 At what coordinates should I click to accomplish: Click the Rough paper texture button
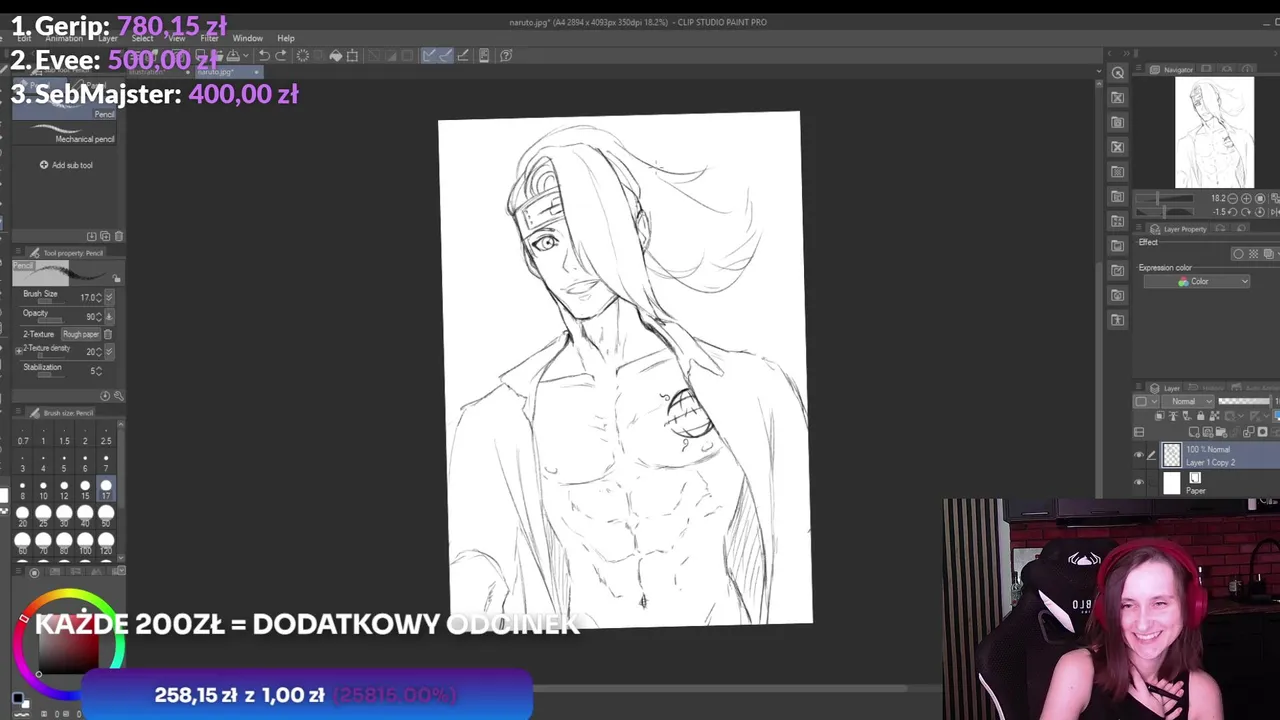coord(81,334)
